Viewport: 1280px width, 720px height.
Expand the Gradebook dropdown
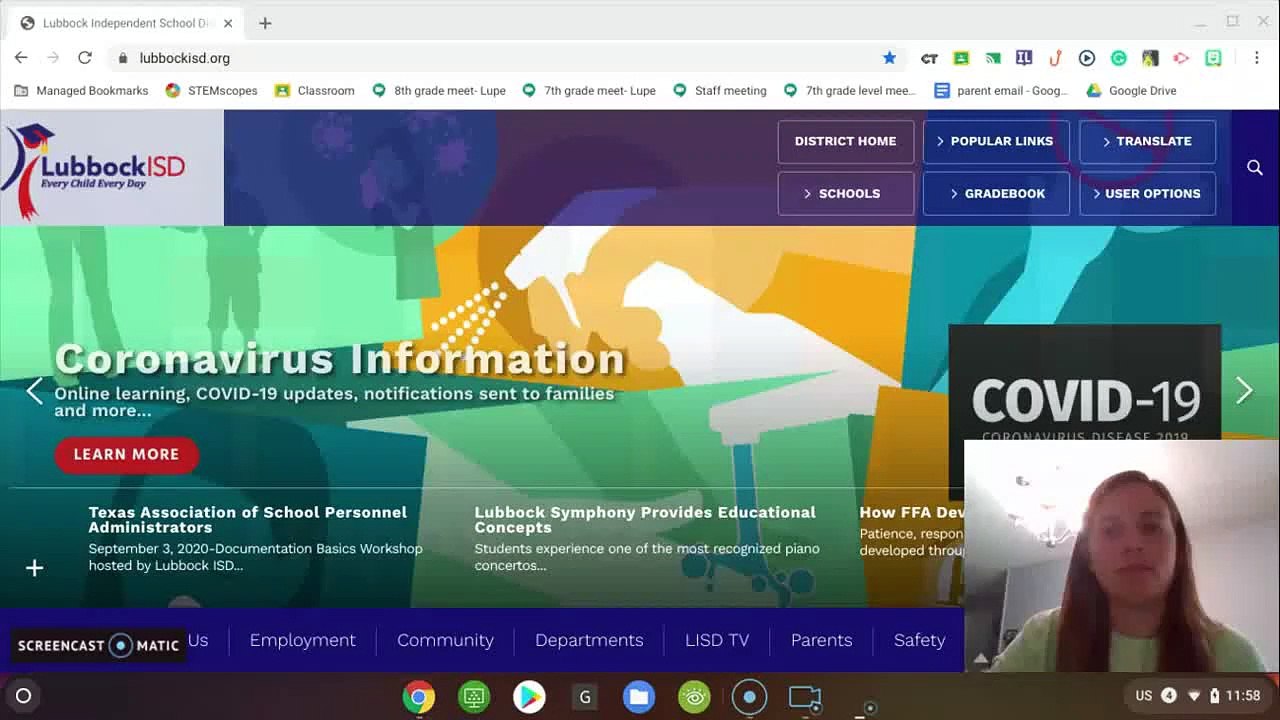(996, 193)
